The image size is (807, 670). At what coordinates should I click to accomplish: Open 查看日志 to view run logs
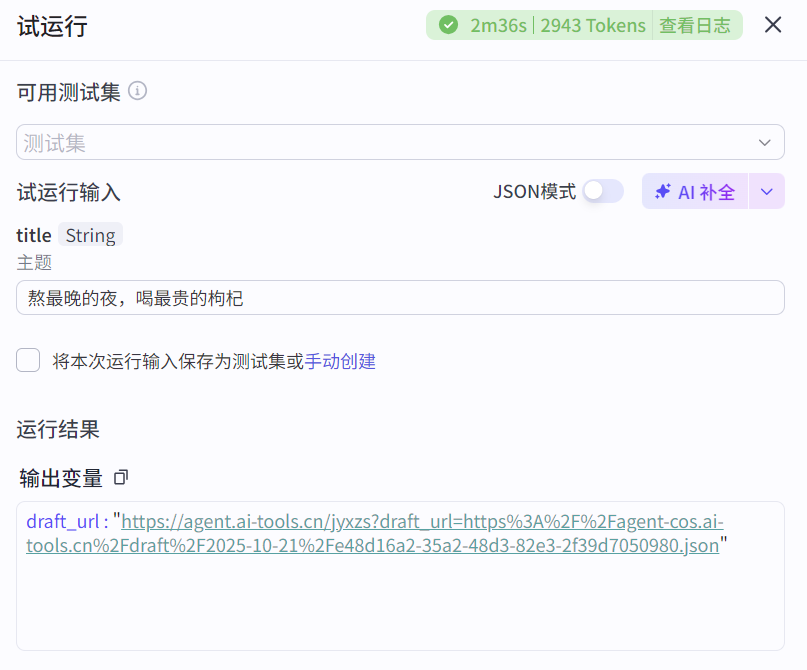click(x=694, y=25)
